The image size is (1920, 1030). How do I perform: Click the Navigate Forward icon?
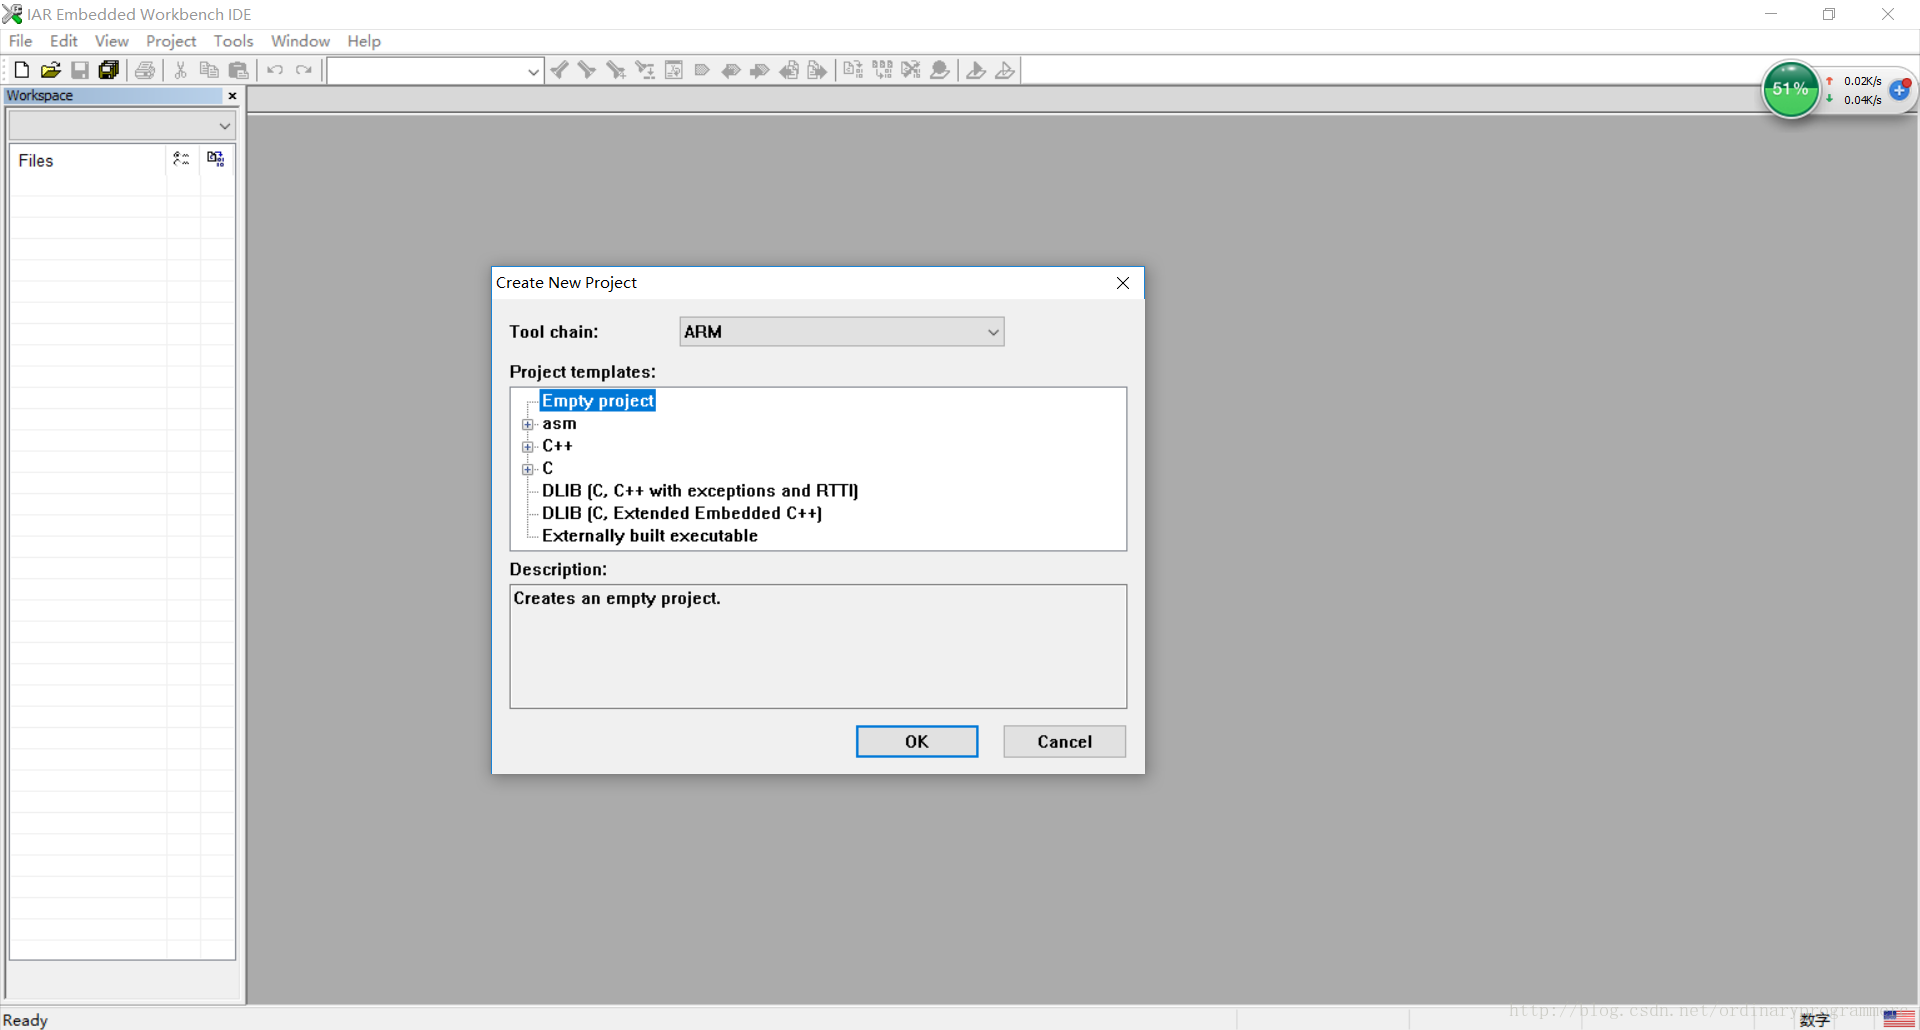click(818, 70)
